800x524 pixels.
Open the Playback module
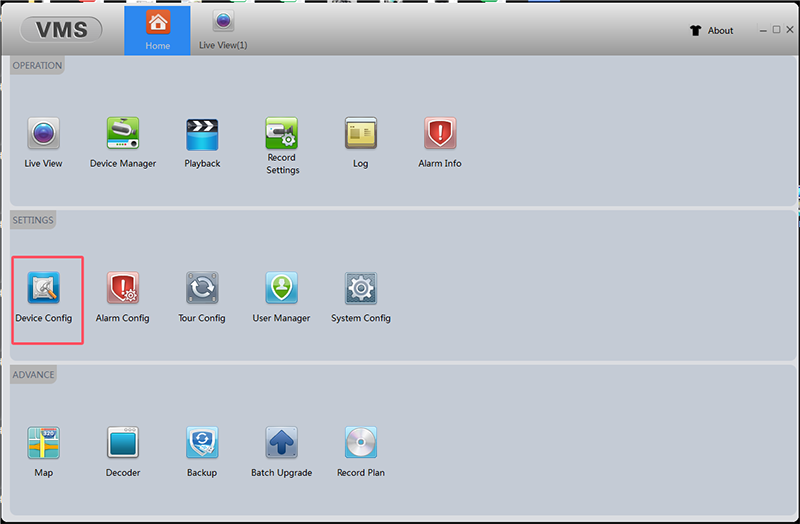pos(202,134)
